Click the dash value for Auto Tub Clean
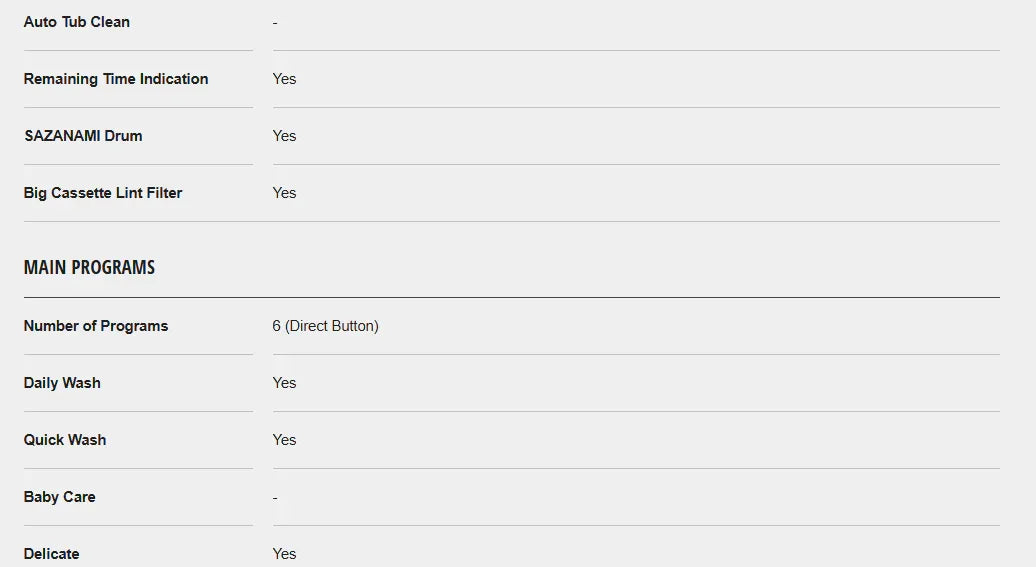The image size is (1036, 567). [x=275, y=23]
